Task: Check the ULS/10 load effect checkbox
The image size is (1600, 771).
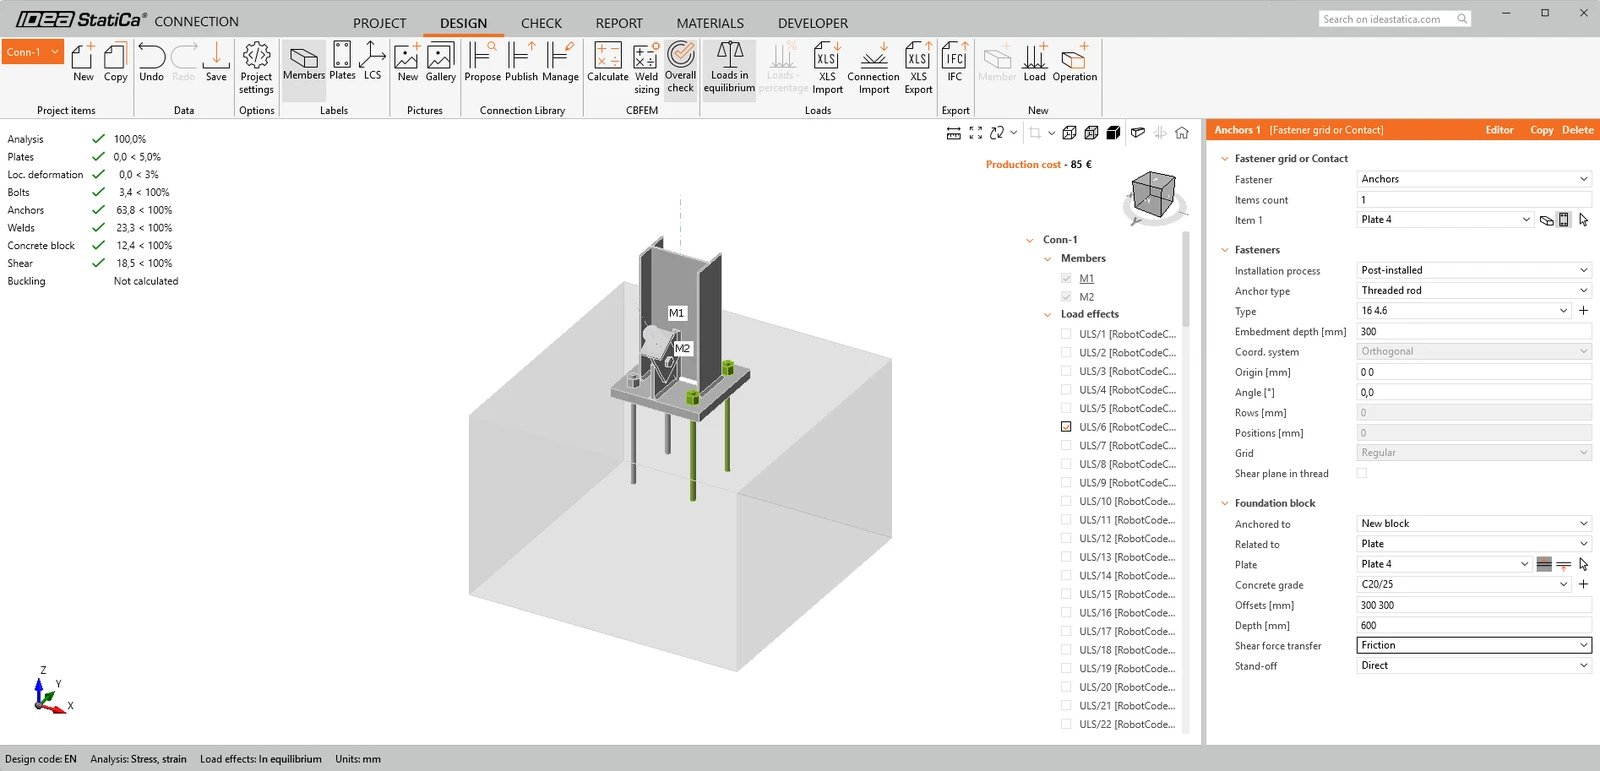Action: pyautogui.click(x=1066, y=502)
